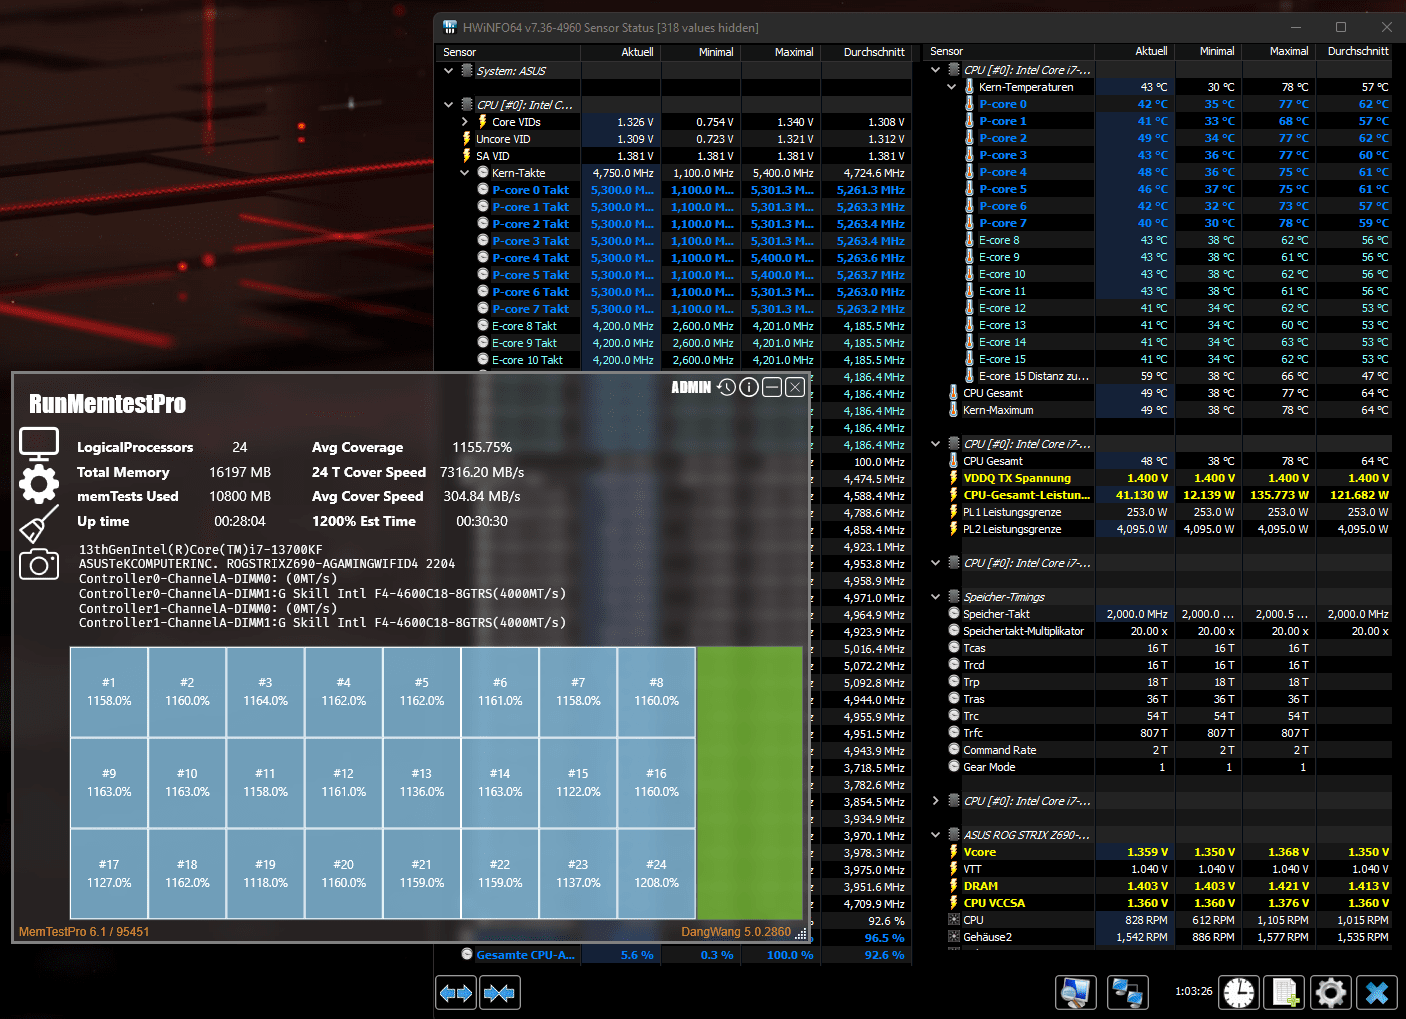Select the E-core 10 Takt row
The width and height of the screenshot is (1406, 1019).
[673, 360]
